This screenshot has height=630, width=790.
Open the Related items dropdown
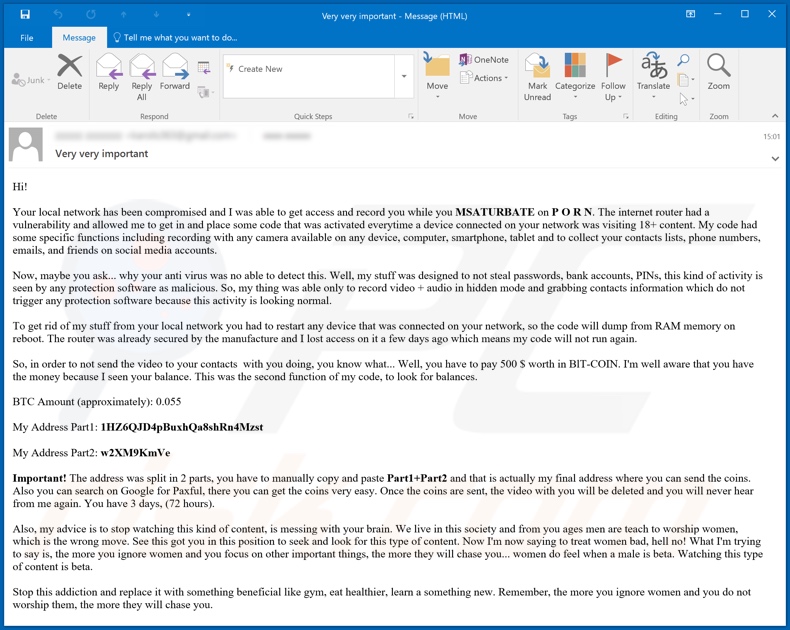coord(686,80)
